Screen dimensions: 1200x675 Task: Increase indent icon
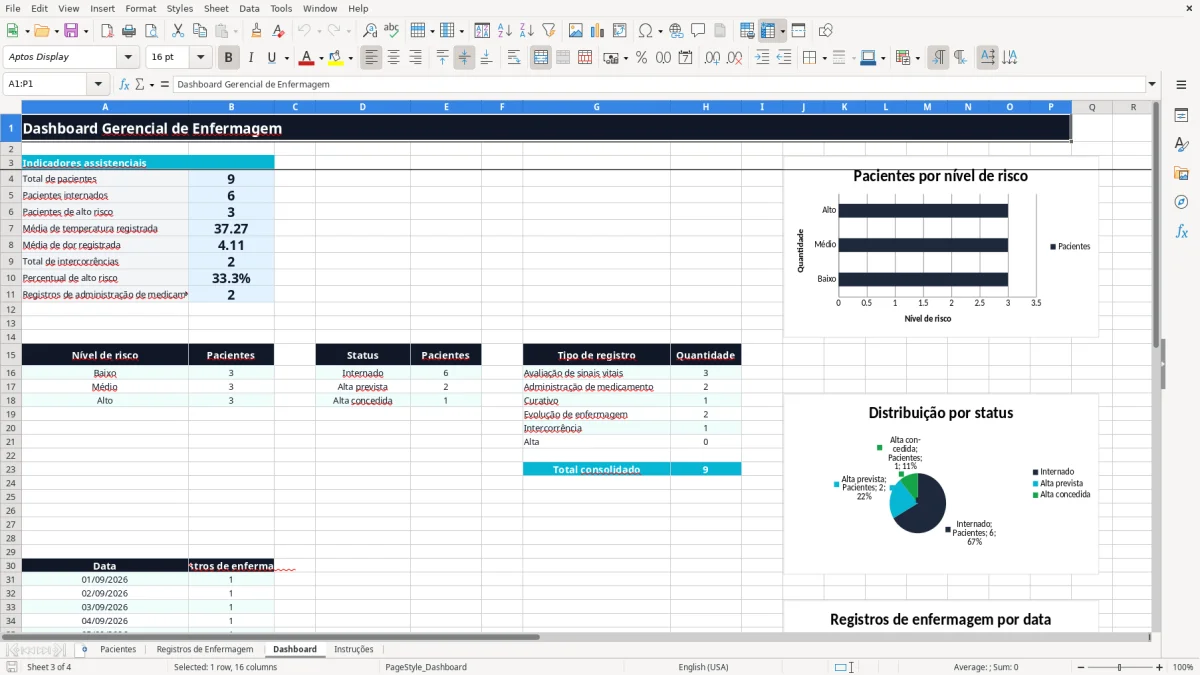tap(762, 58)
